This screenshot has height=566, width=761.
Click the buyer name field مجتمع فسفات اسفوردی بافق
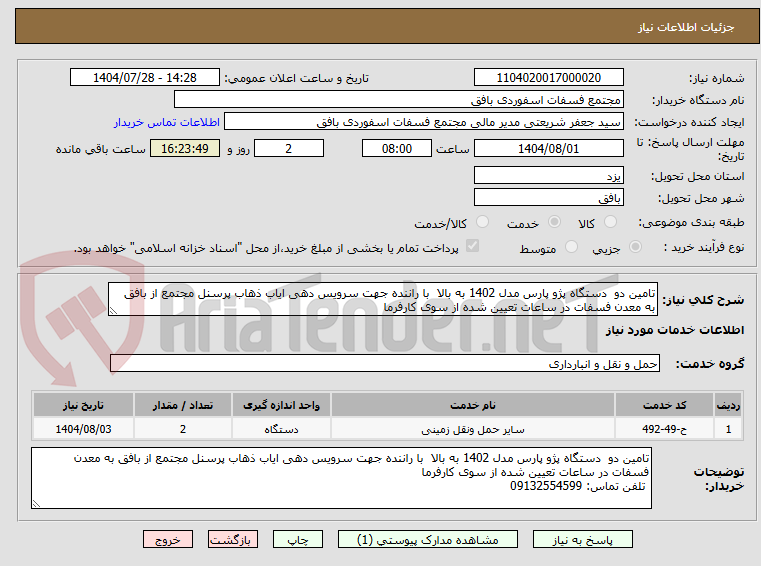pyautogui.click(x=399, y=100)
